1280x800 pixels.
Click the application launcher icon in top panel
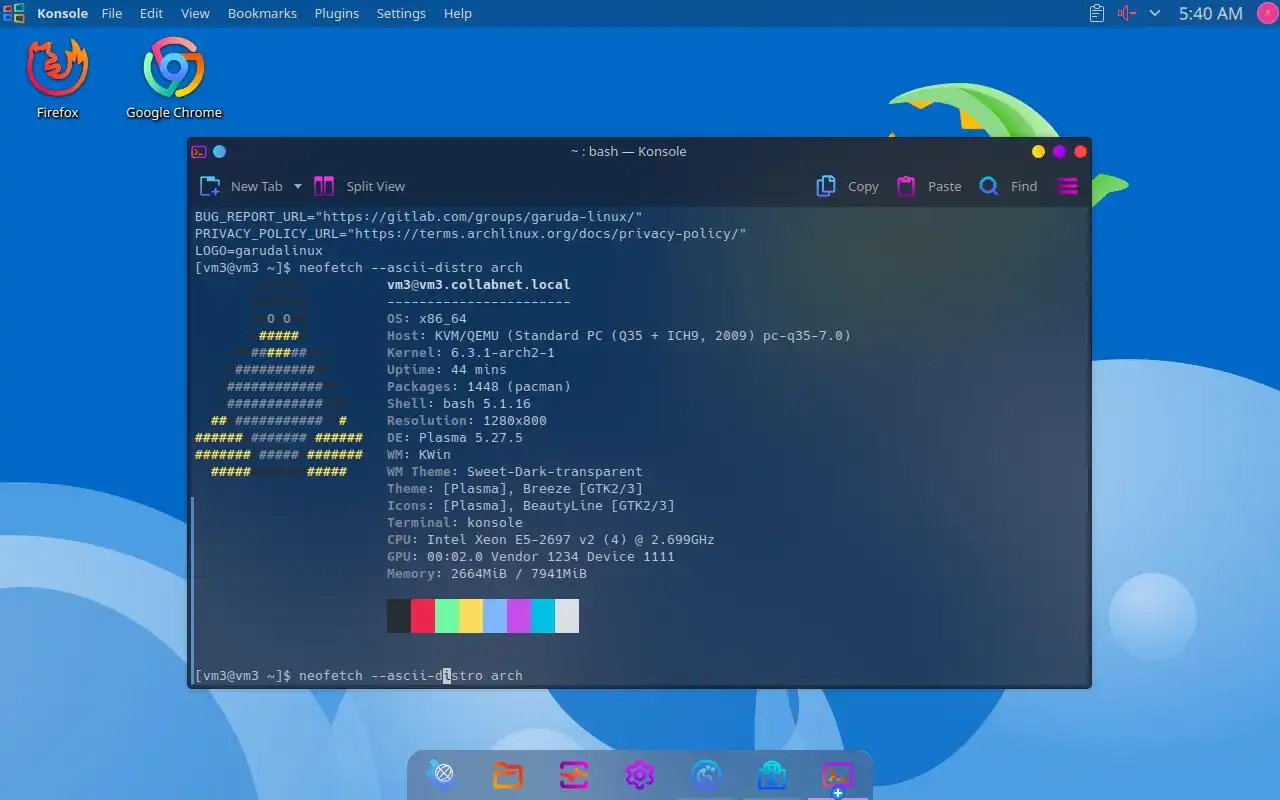[14, 13]
